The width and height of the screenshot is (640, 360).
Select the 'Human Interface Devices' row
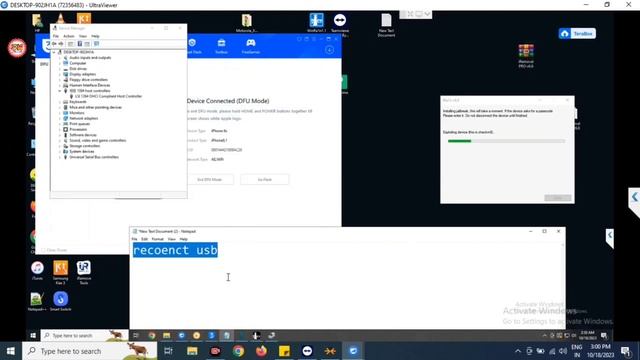pos(89,85)
